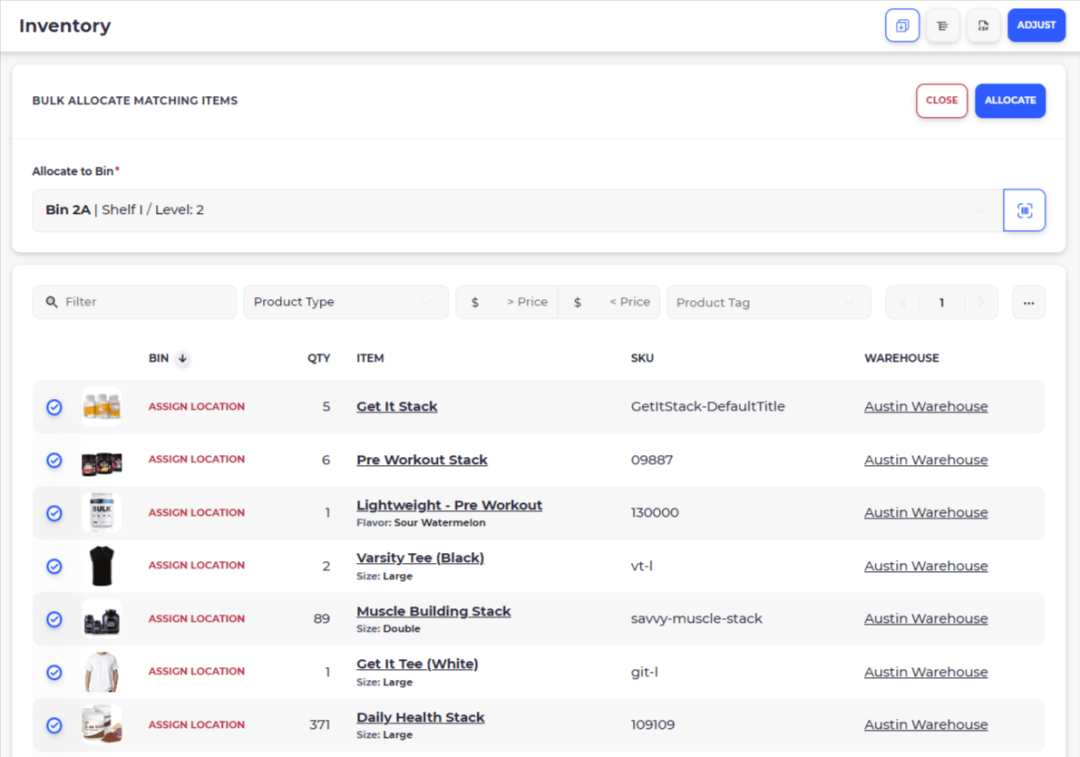
Task: Click the SKU column header
Action: 642,358
